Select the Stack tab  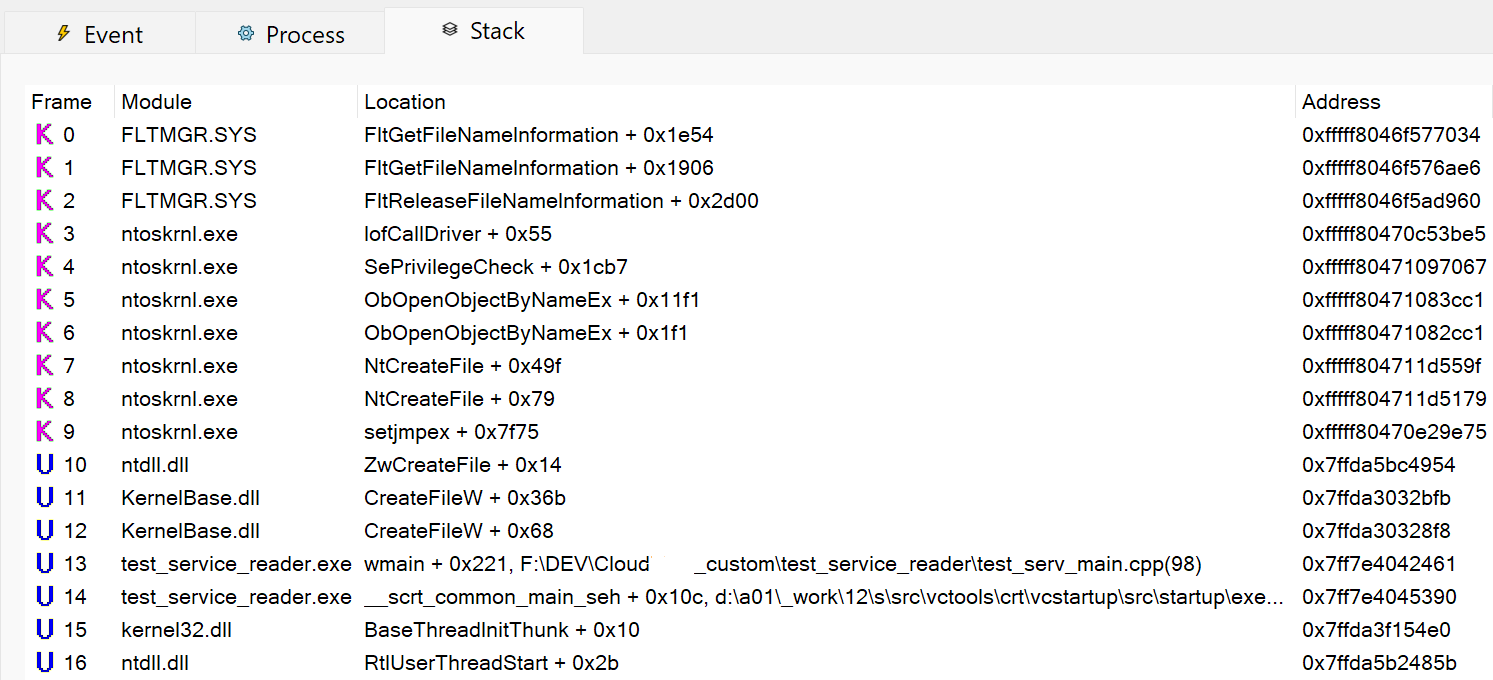click(x=483, y=30)
